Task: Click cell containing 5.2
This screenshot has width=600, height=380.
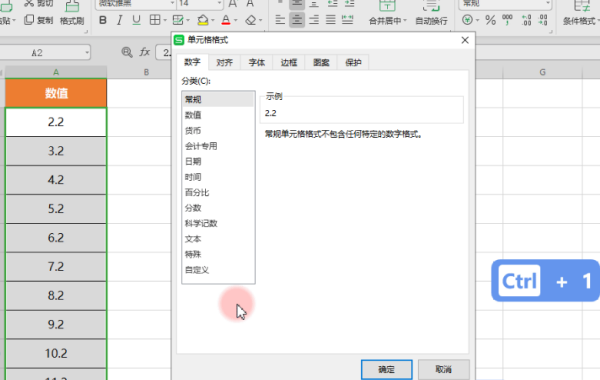Action: tap(56, 209)
